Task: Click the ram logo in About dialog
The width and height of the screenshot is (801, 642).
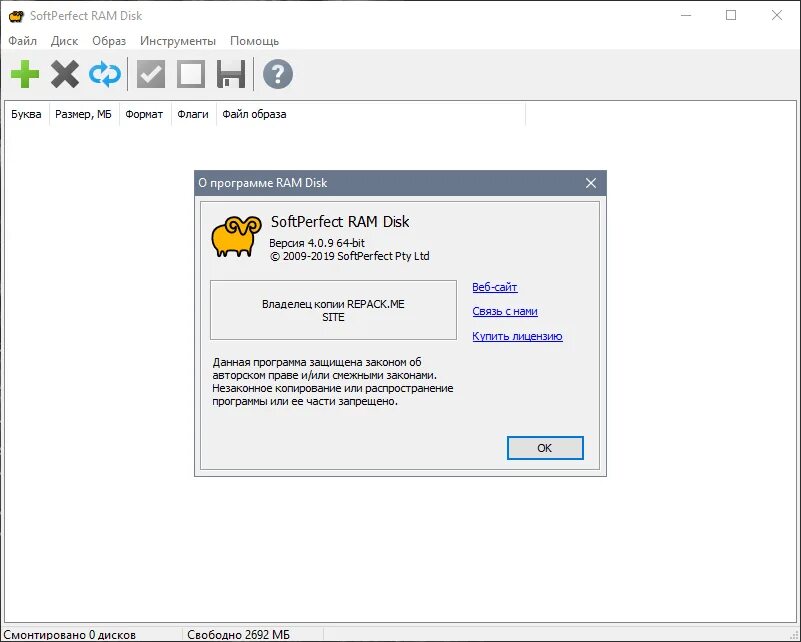Action: coord(235,236)
